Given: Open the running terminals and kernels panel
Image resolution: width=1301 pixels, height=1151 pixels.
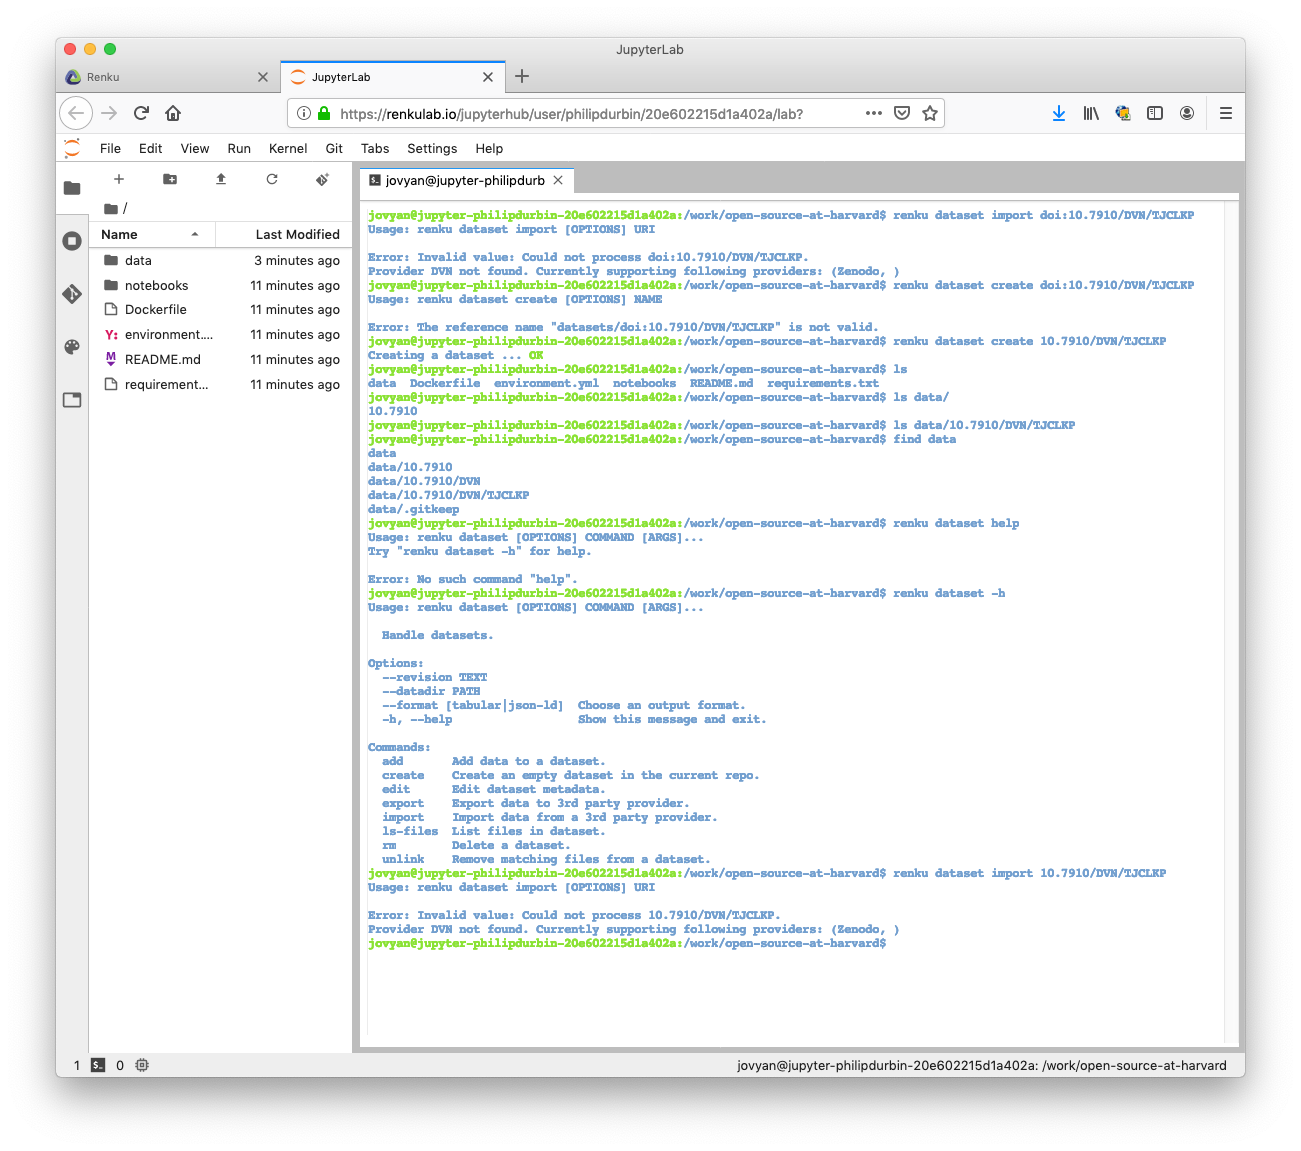Looking at the screenshot, I should [72, 240].
